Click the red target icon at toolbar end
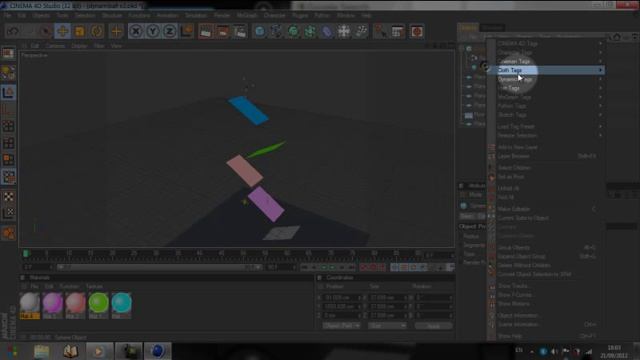This screenshot has height=360, width=640. pyautogui.click(x=416, y=31)
